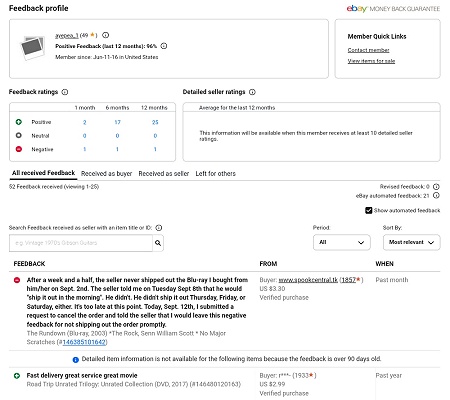
Task: Click the 'Past month' timestamp text
Action: pos(392,280)
